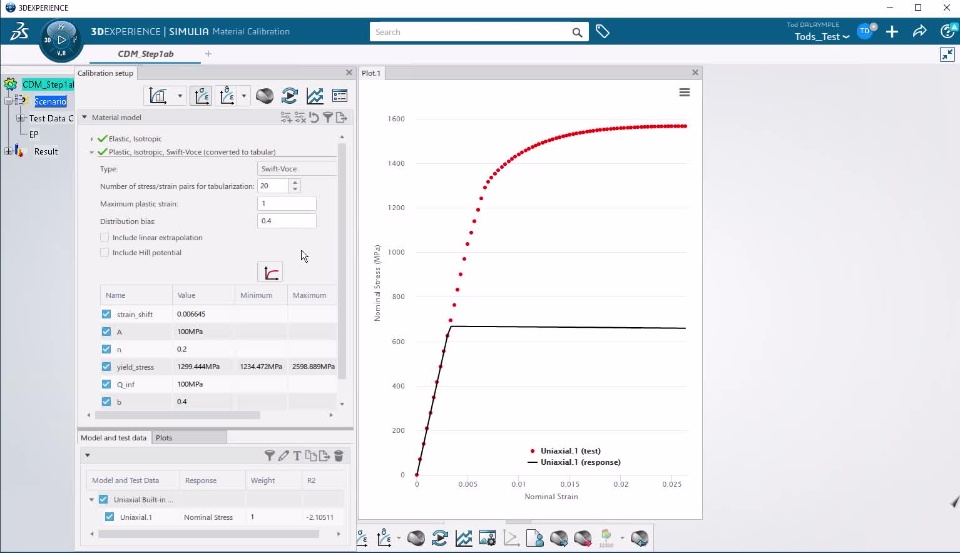The width and height of the screenshot is (960, 553).
Task: Select the Model and test data tab
Action: click(x=114, y=438)
